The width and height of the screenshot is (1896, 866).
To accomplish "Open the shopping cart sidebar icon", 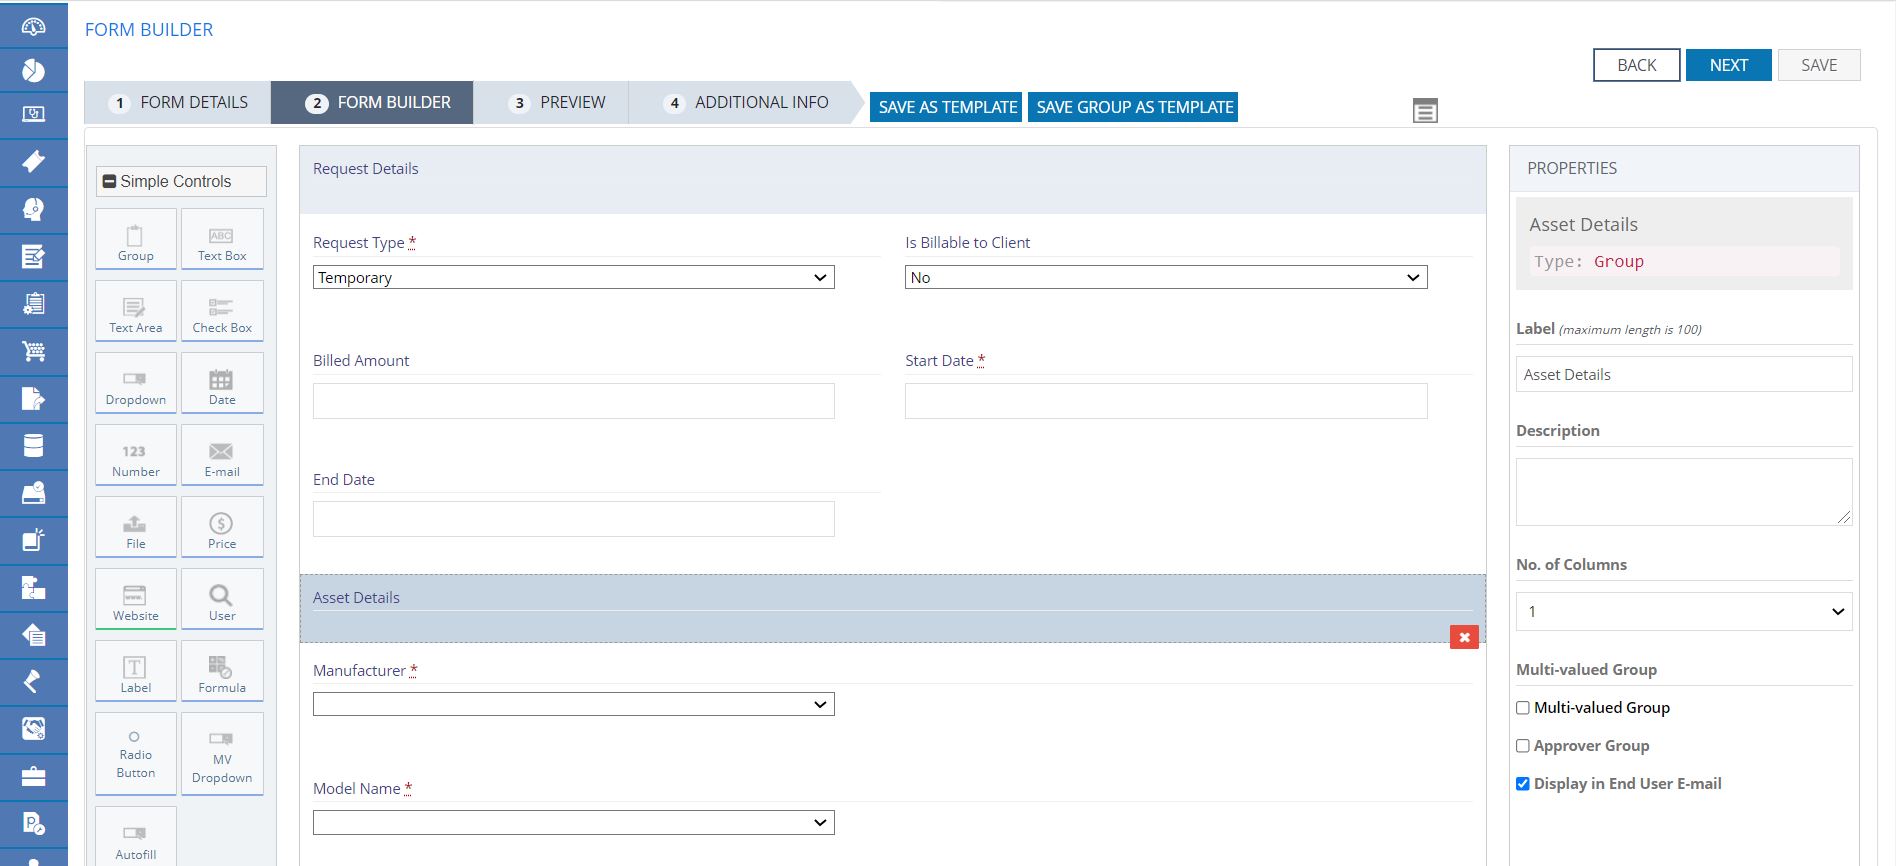I will [33, 351].
